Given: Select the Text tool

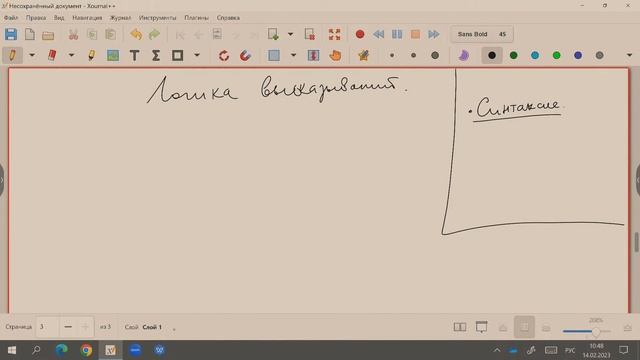Looking at the screenshot, I should pos(134,55).
